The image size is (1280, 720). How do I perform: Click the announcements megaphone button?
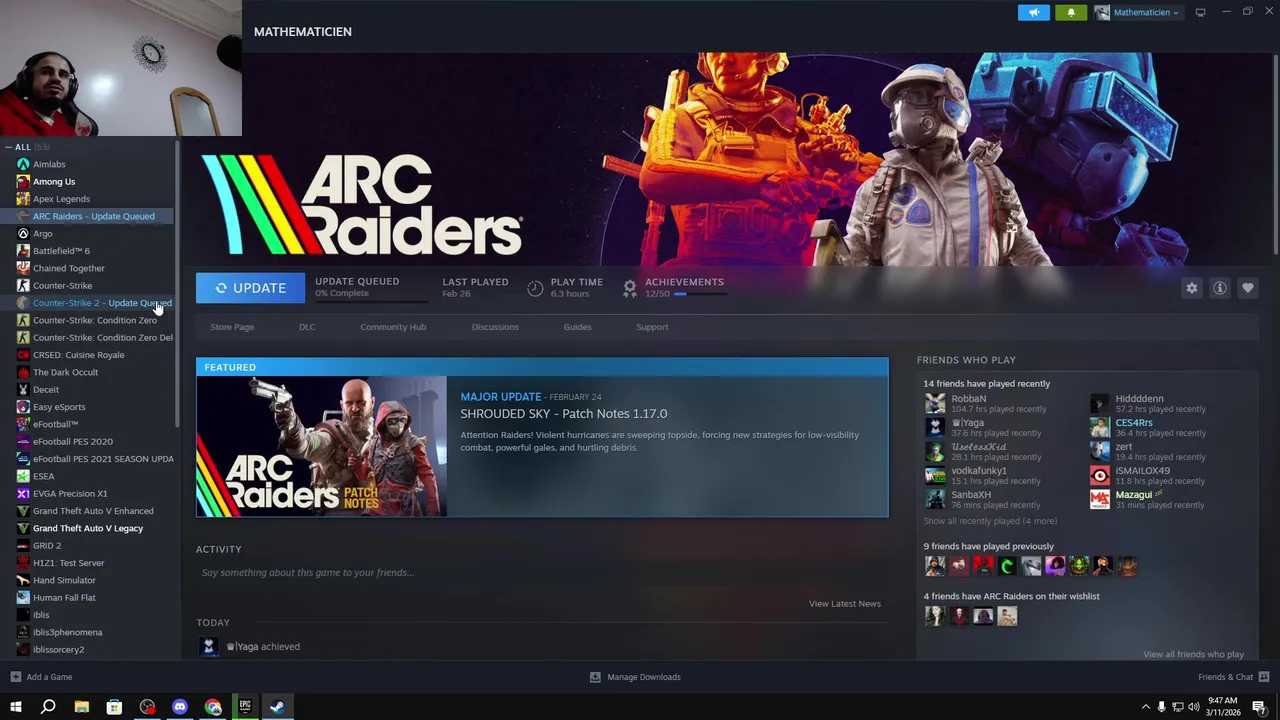tap(1034, 12)
